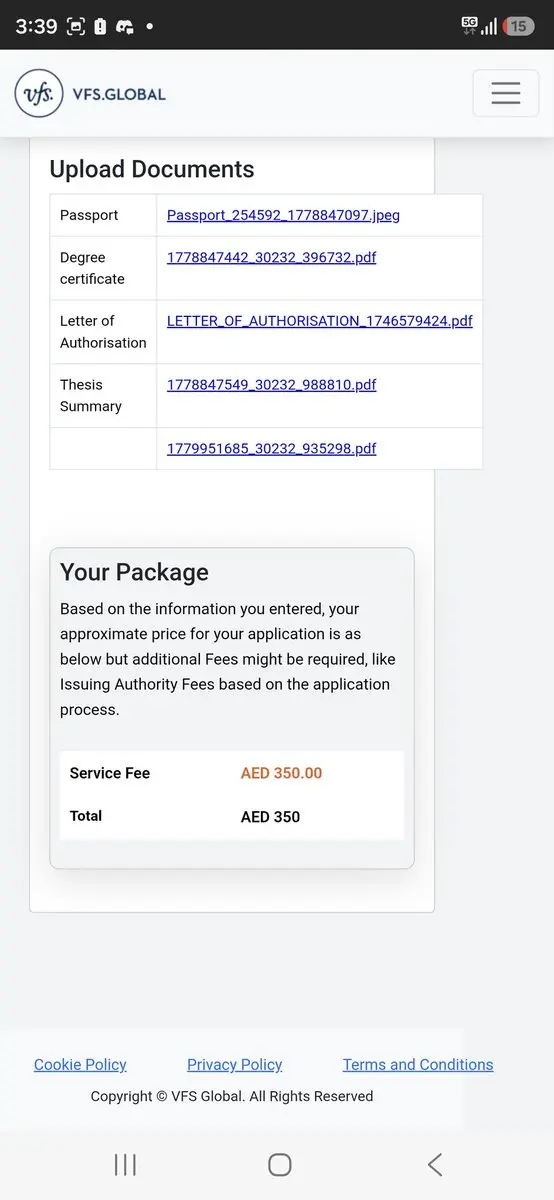The width and height of the screenshot is (554, 1200).
Task: Tap the Your Package heading
Action: 134,572
